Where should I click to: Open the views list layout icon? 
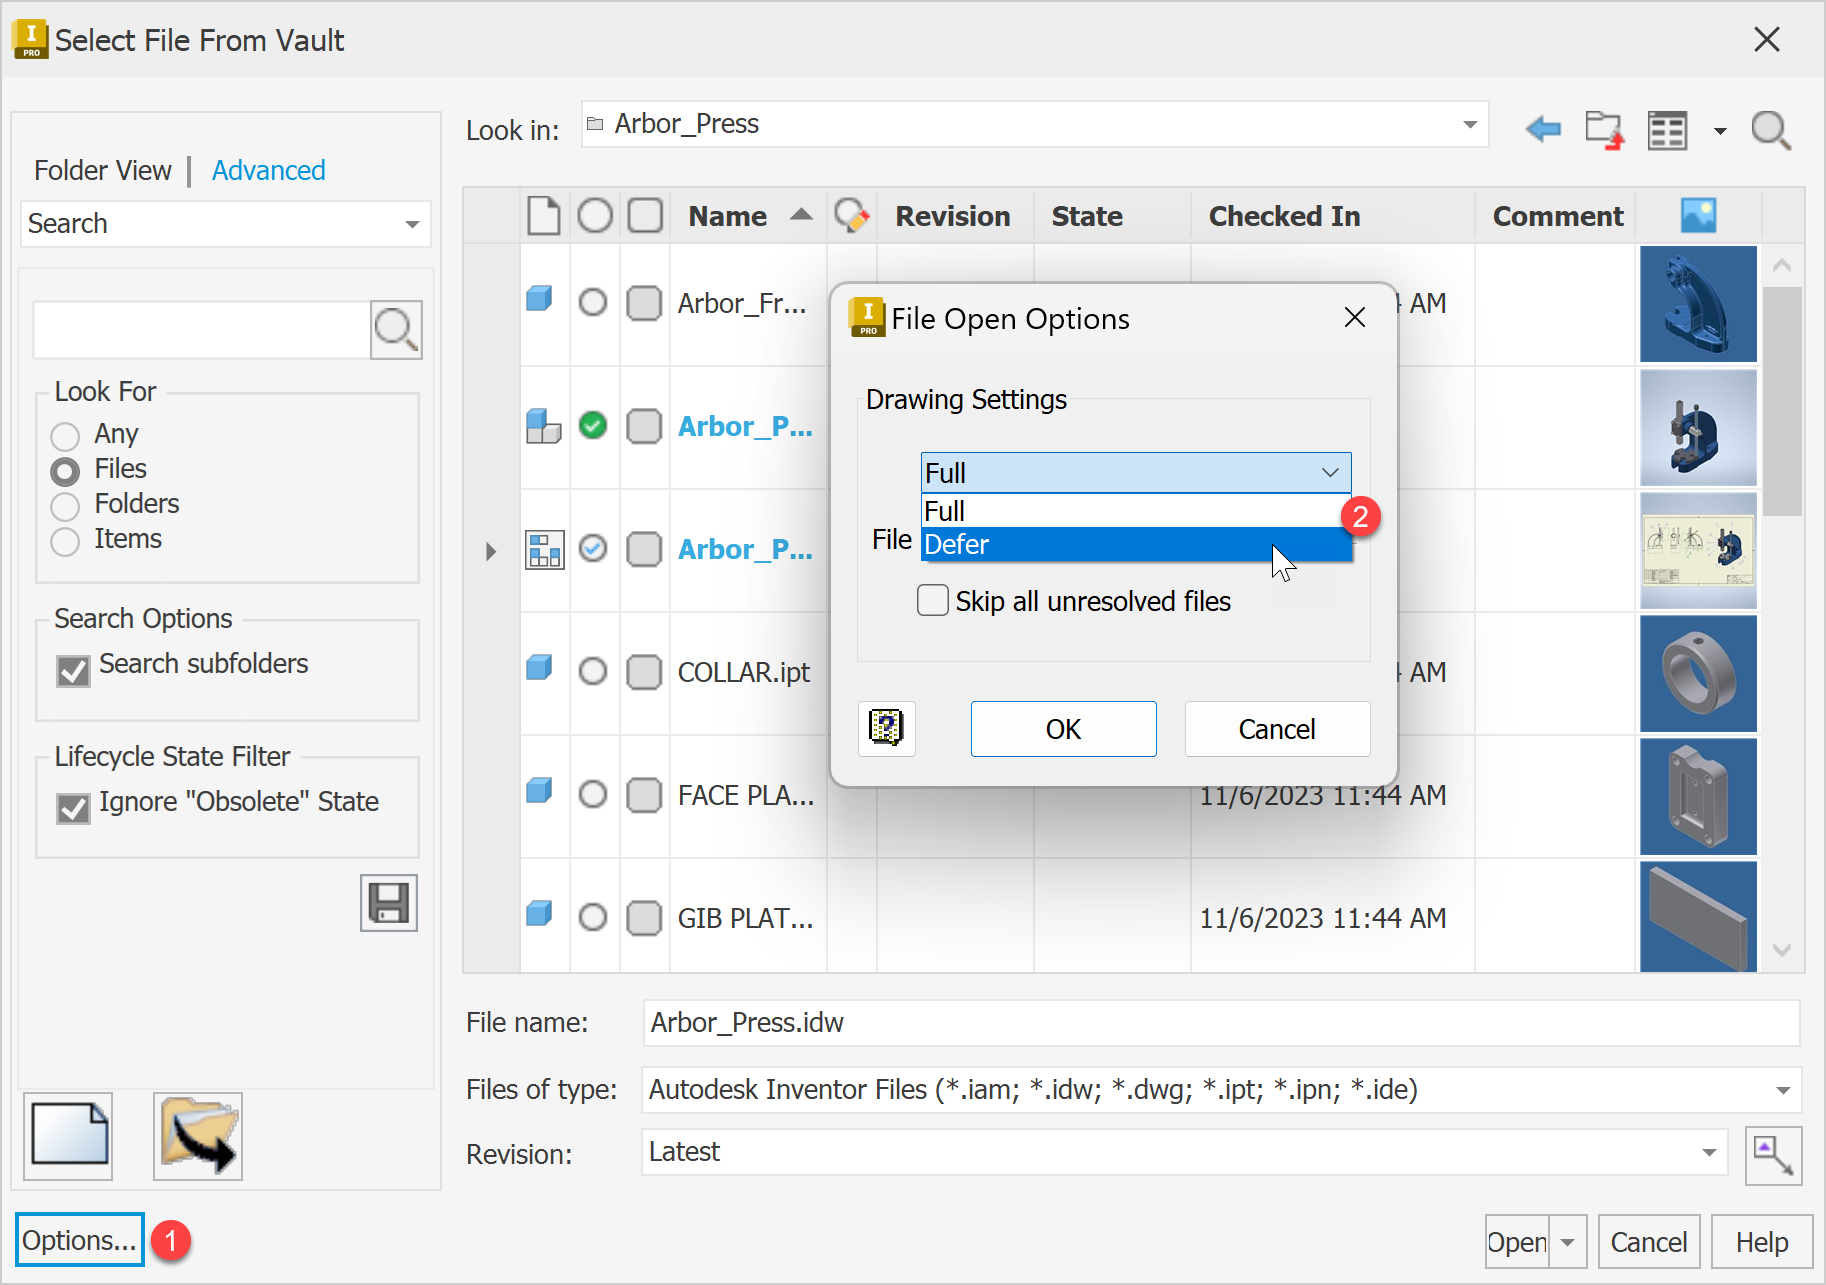(1668, 130)
